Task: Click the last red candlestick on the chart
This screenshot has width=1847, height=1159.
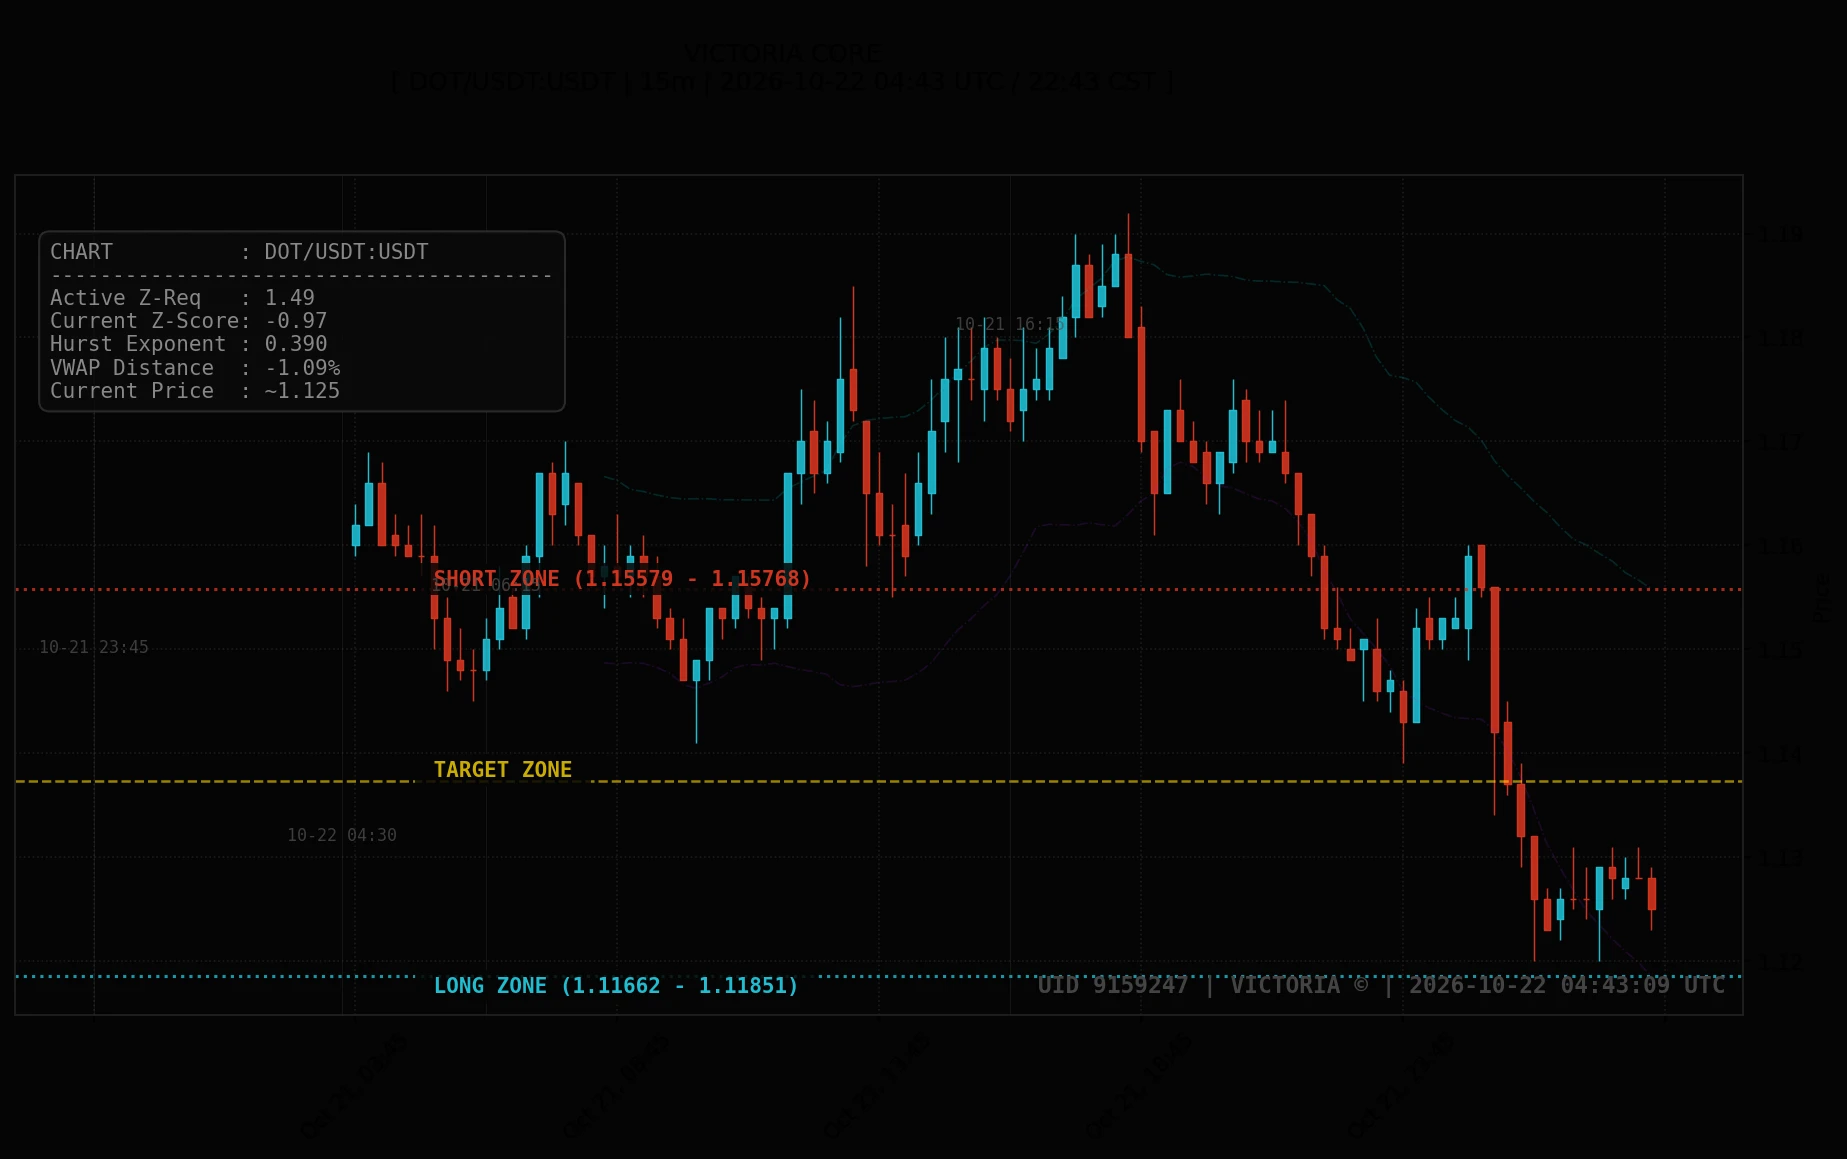Action: pos(1652,894)
